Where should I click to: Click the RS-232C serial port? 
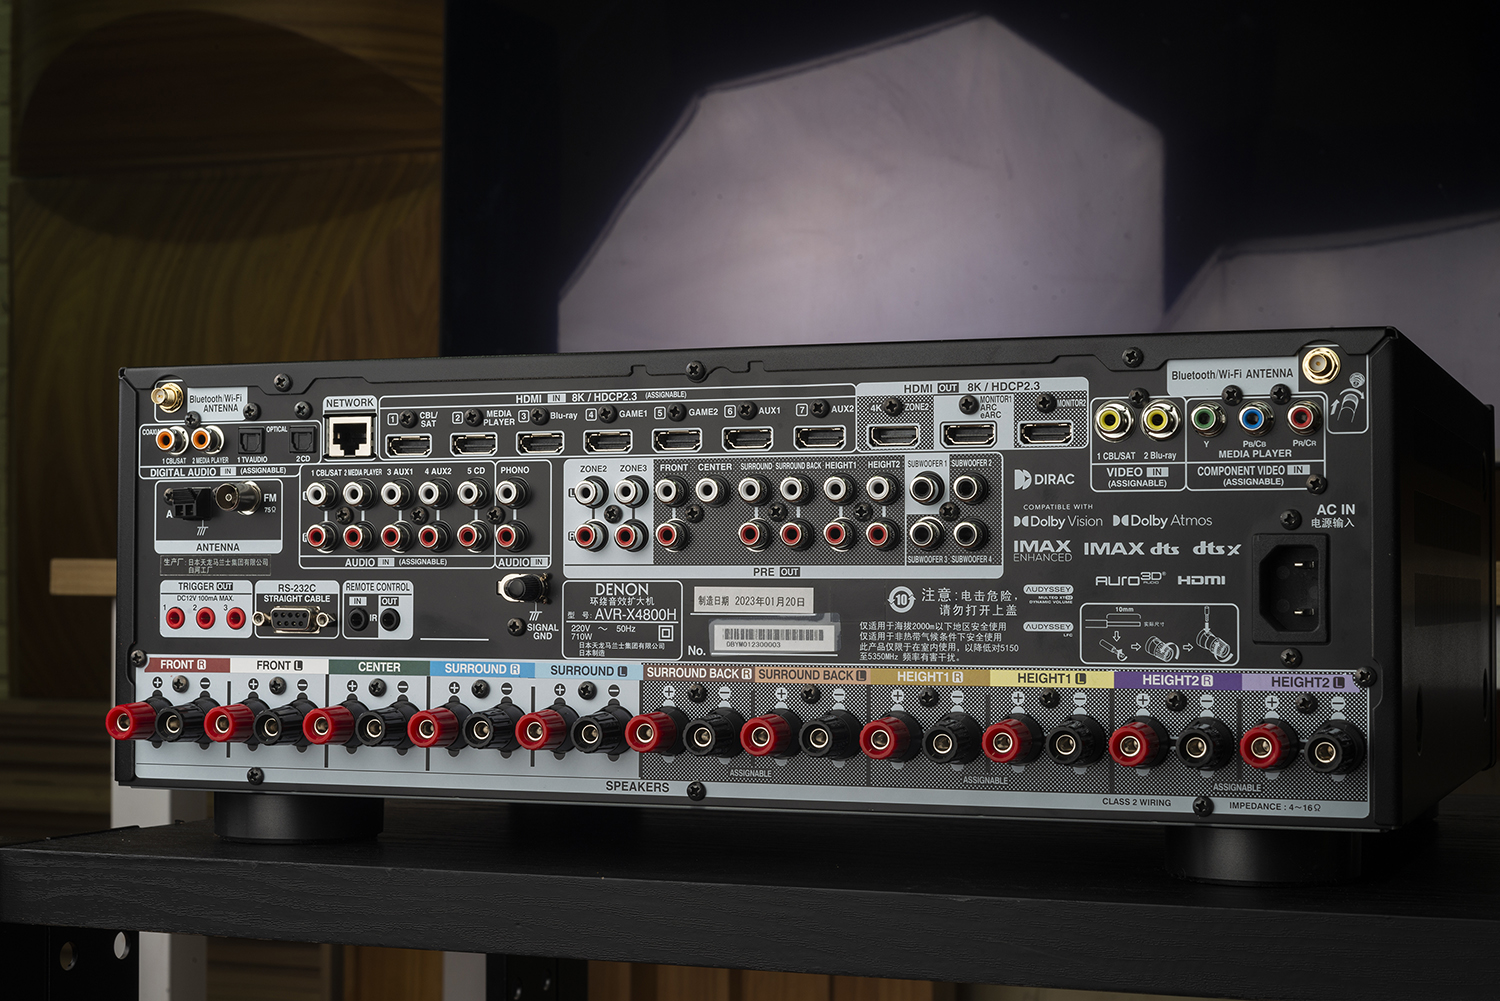[294, 620]
